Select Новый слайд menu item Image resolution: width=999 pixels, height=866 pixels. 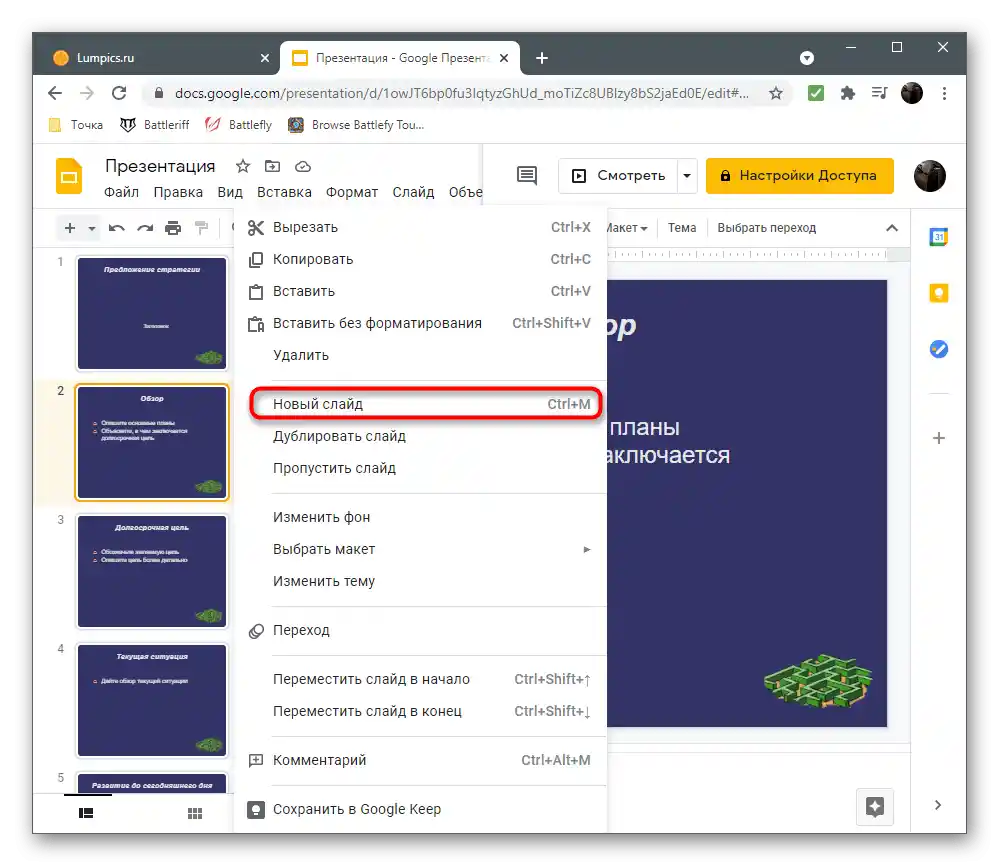point(420,404)
